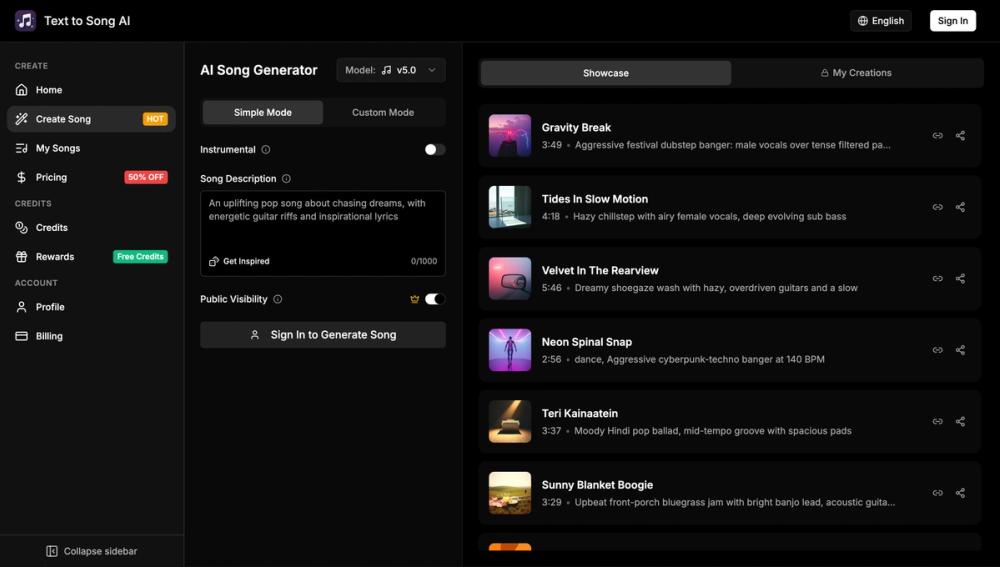The height and width of the screenshot is (567, 1000).
Task: Share icon for Tides In Slow Motion
Action: 960,207
